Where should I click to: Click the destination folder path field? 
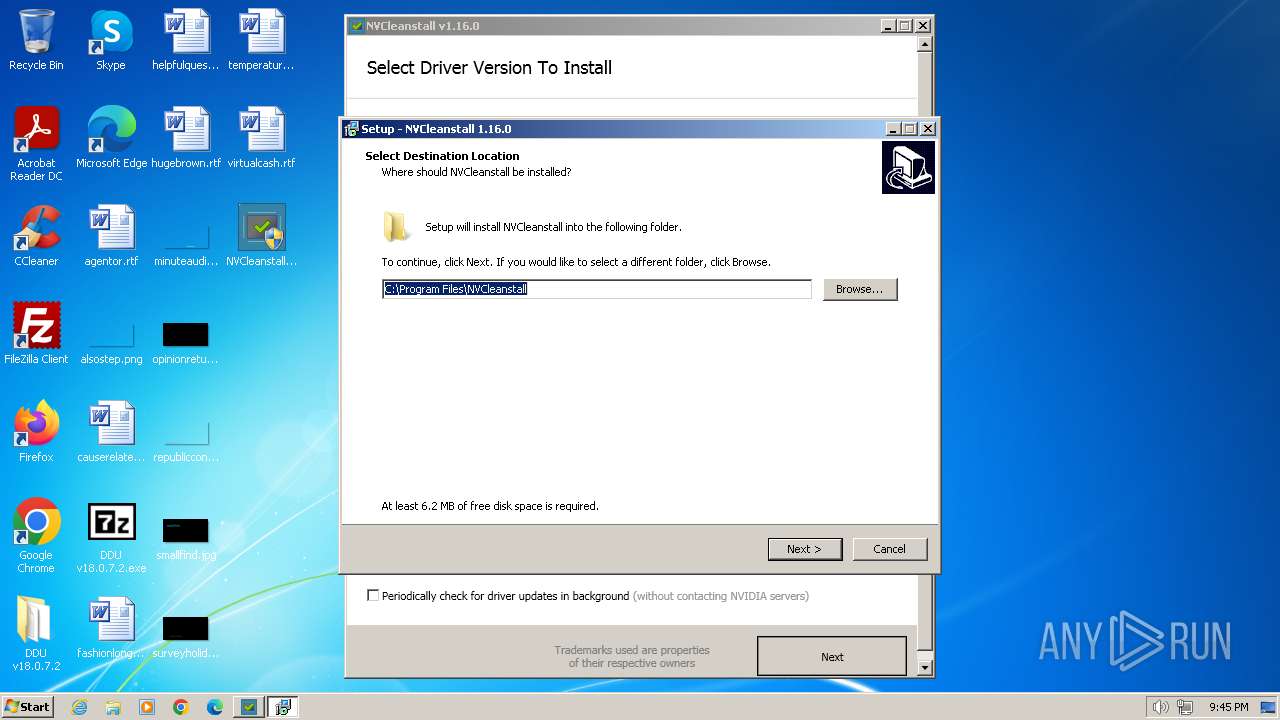click(x=597, y=289)
